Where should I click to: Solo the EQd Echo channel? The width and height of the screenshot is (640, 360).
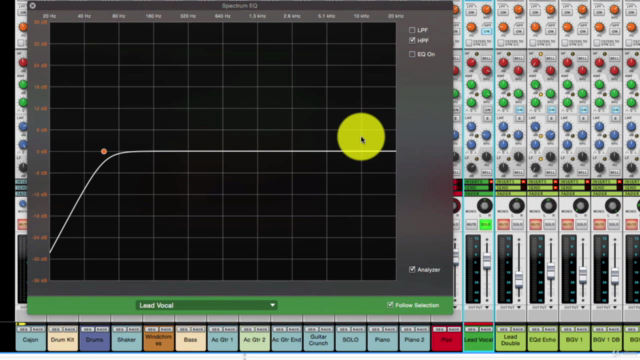(549, 224)
